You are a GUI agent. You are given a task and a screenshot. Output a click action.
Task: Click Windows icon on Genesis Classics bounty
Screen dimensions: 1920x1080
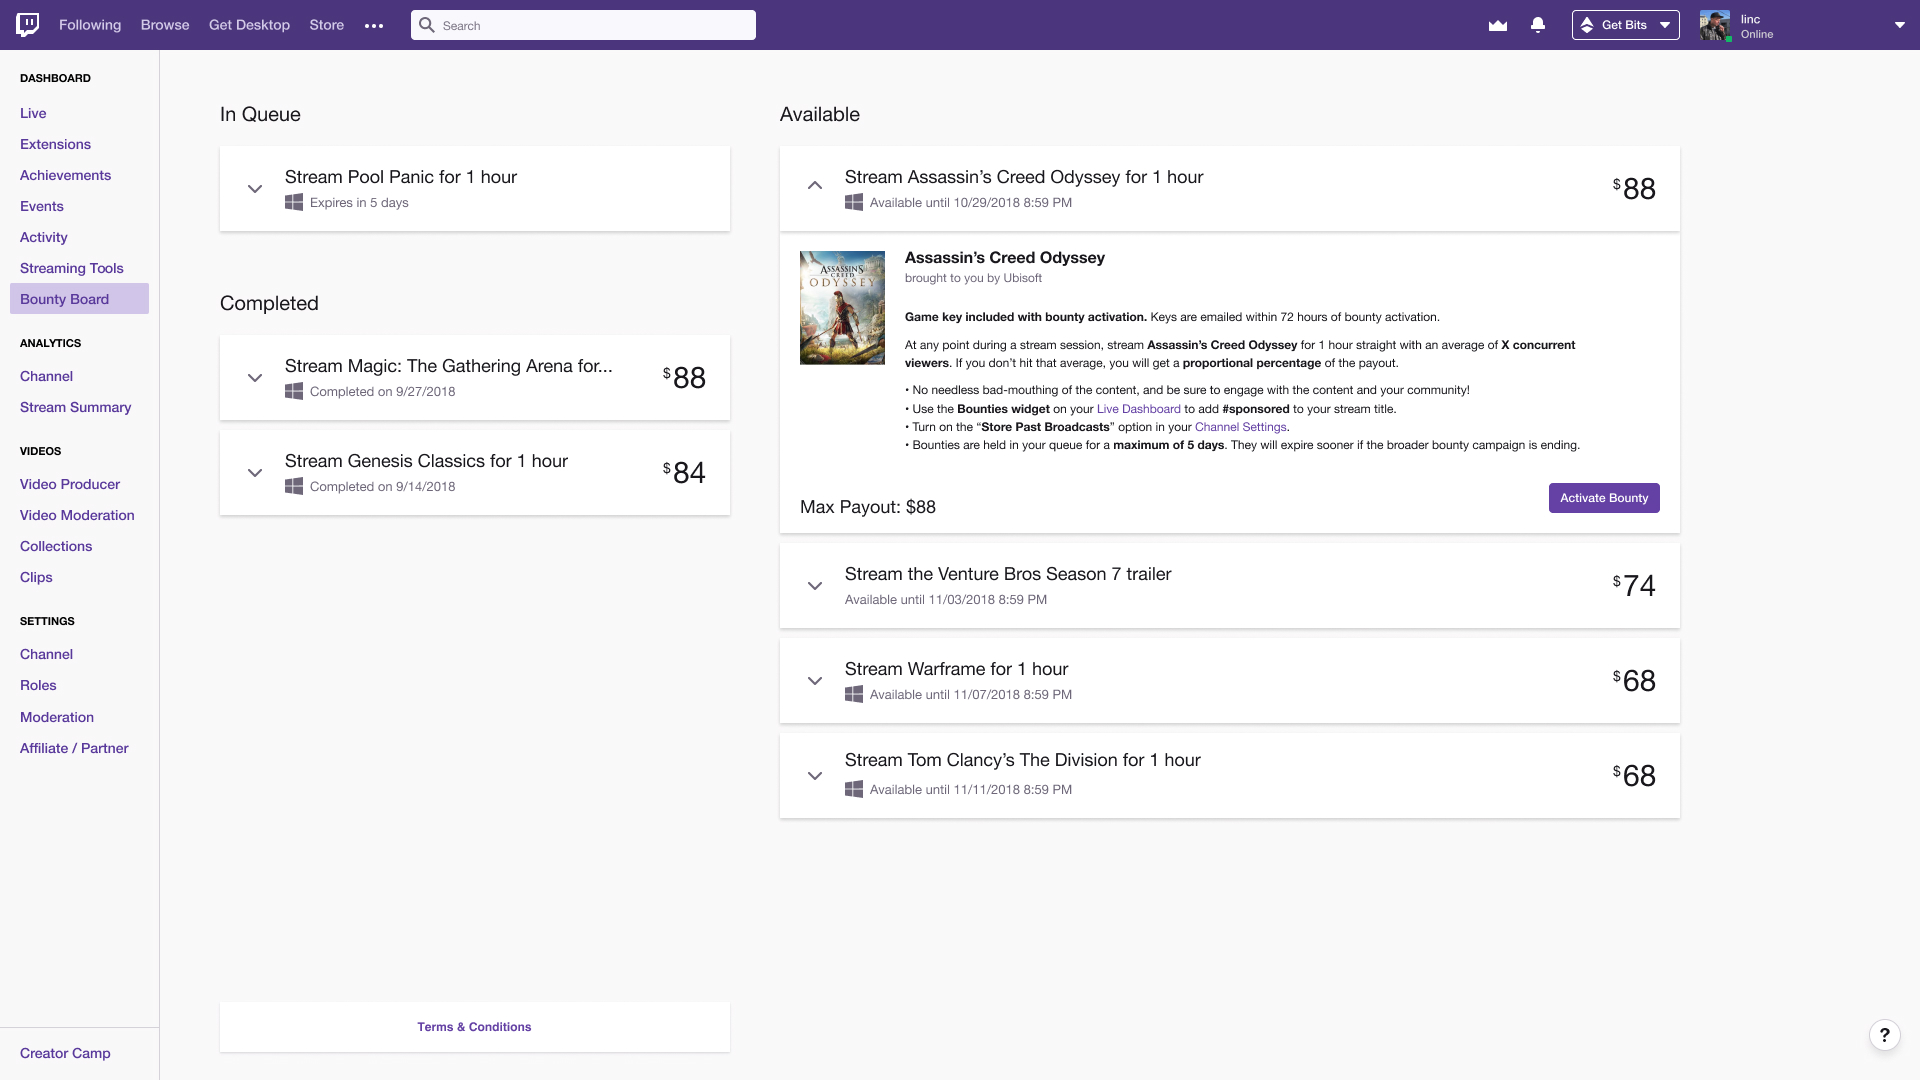294,486
